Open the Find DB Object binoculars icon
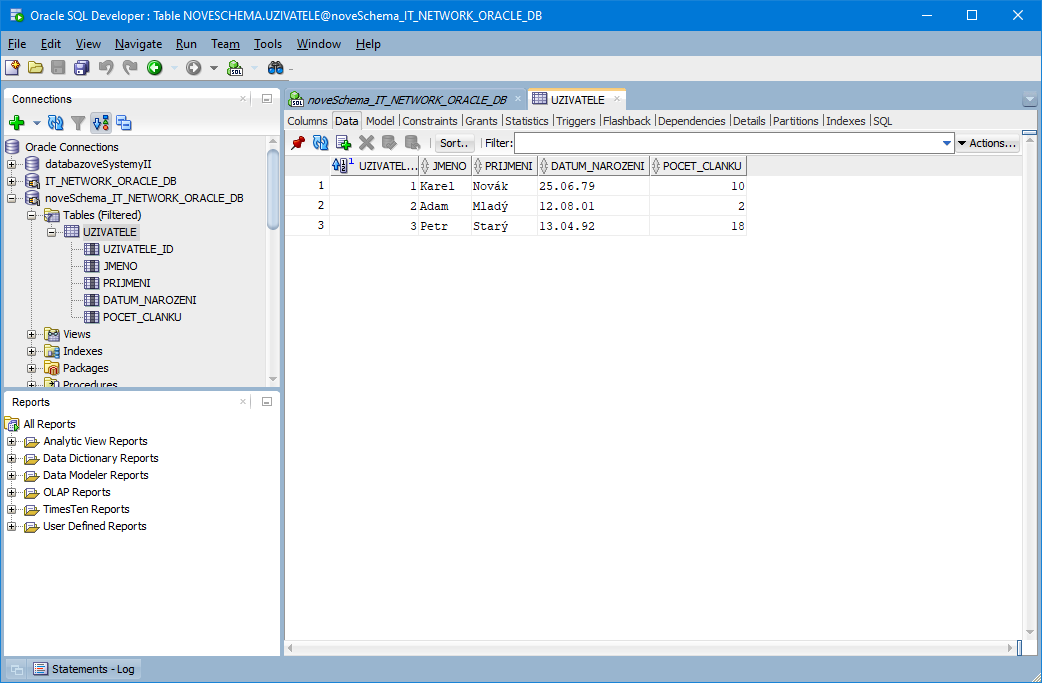Viewport: 1042px width, 683px height. (x=276, y=68)
